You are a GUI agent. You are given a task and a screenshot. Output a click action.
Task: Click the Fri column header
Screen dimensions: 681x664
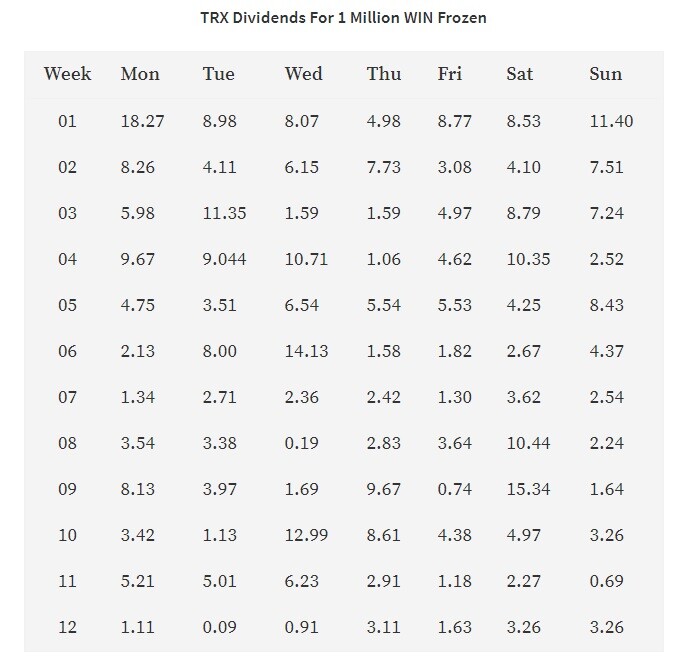pos(450,73)
